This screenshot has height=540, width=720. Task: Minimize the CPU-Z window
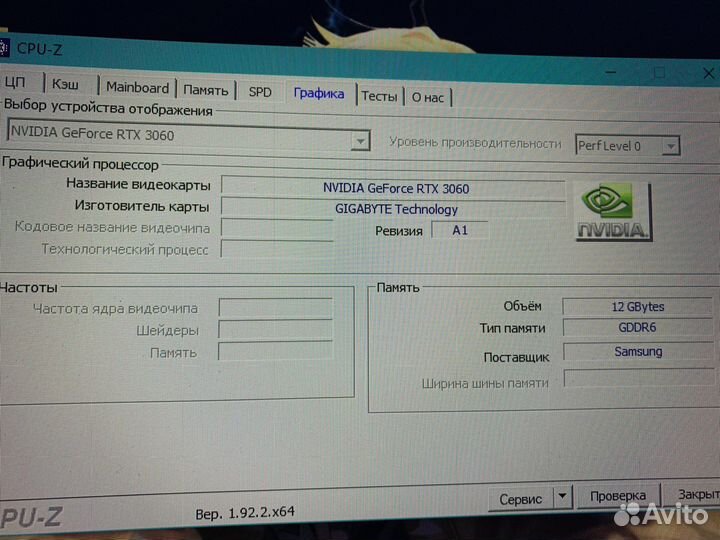click(611, 72)
